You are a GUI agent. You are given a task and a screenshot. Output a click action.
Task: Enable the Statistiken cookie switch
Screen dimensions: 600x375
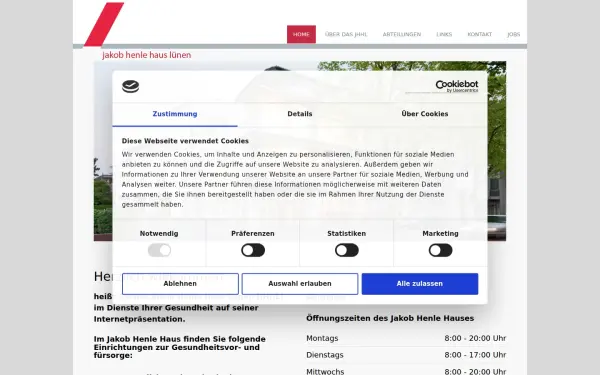347,250
